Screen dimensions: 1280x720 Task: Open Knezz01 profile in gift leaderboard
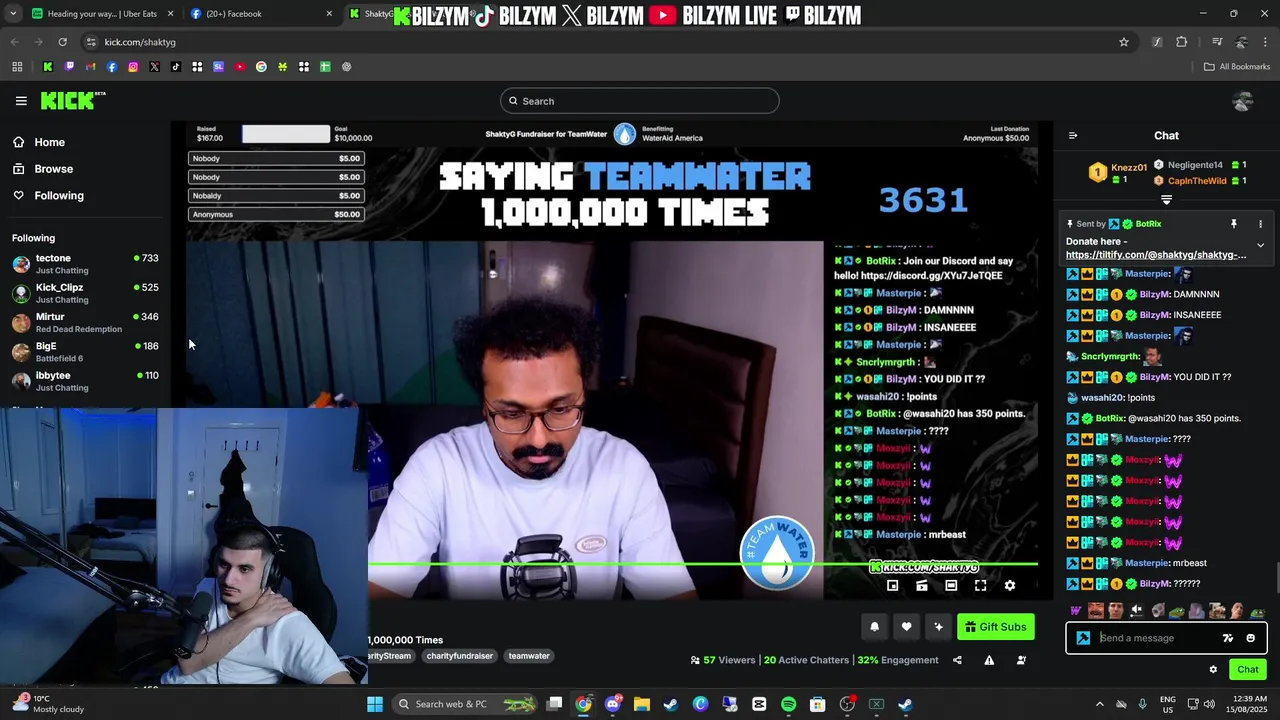(1129, 168)
